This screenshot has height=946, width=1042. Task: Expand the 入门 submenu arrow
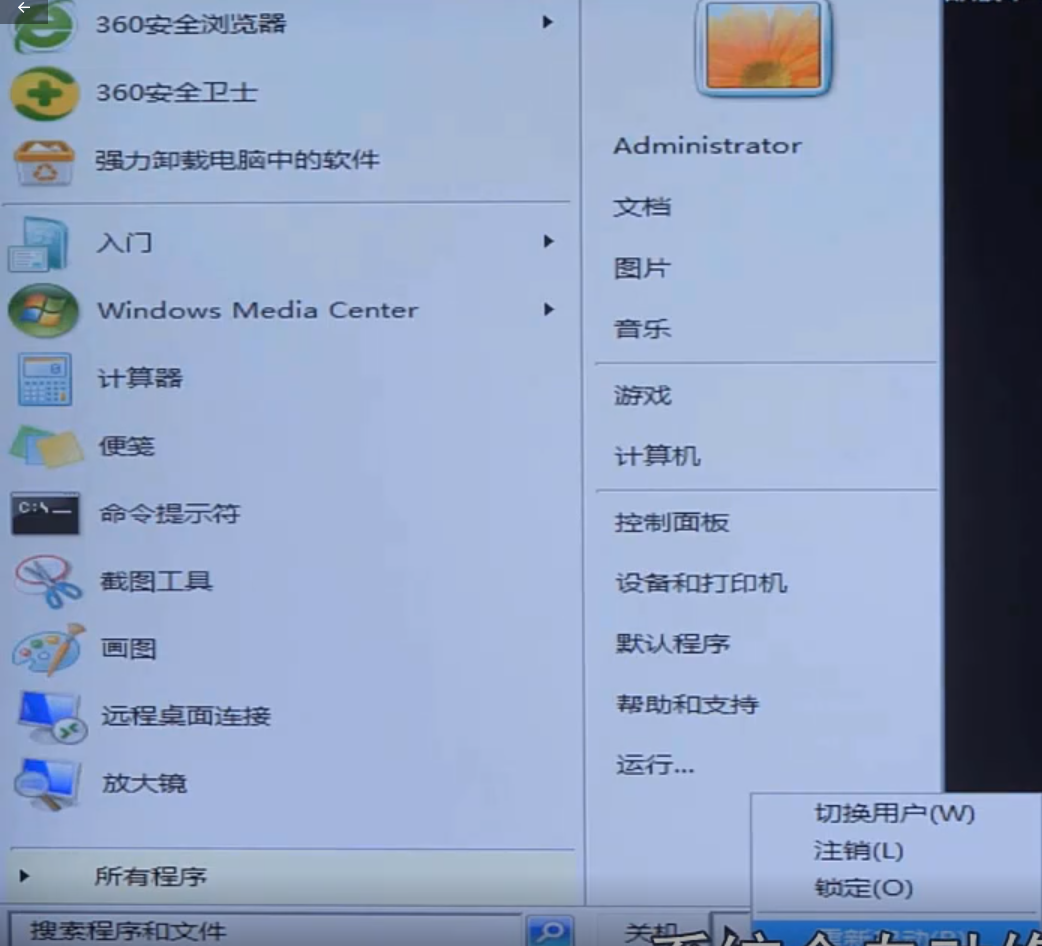(548, 241)
